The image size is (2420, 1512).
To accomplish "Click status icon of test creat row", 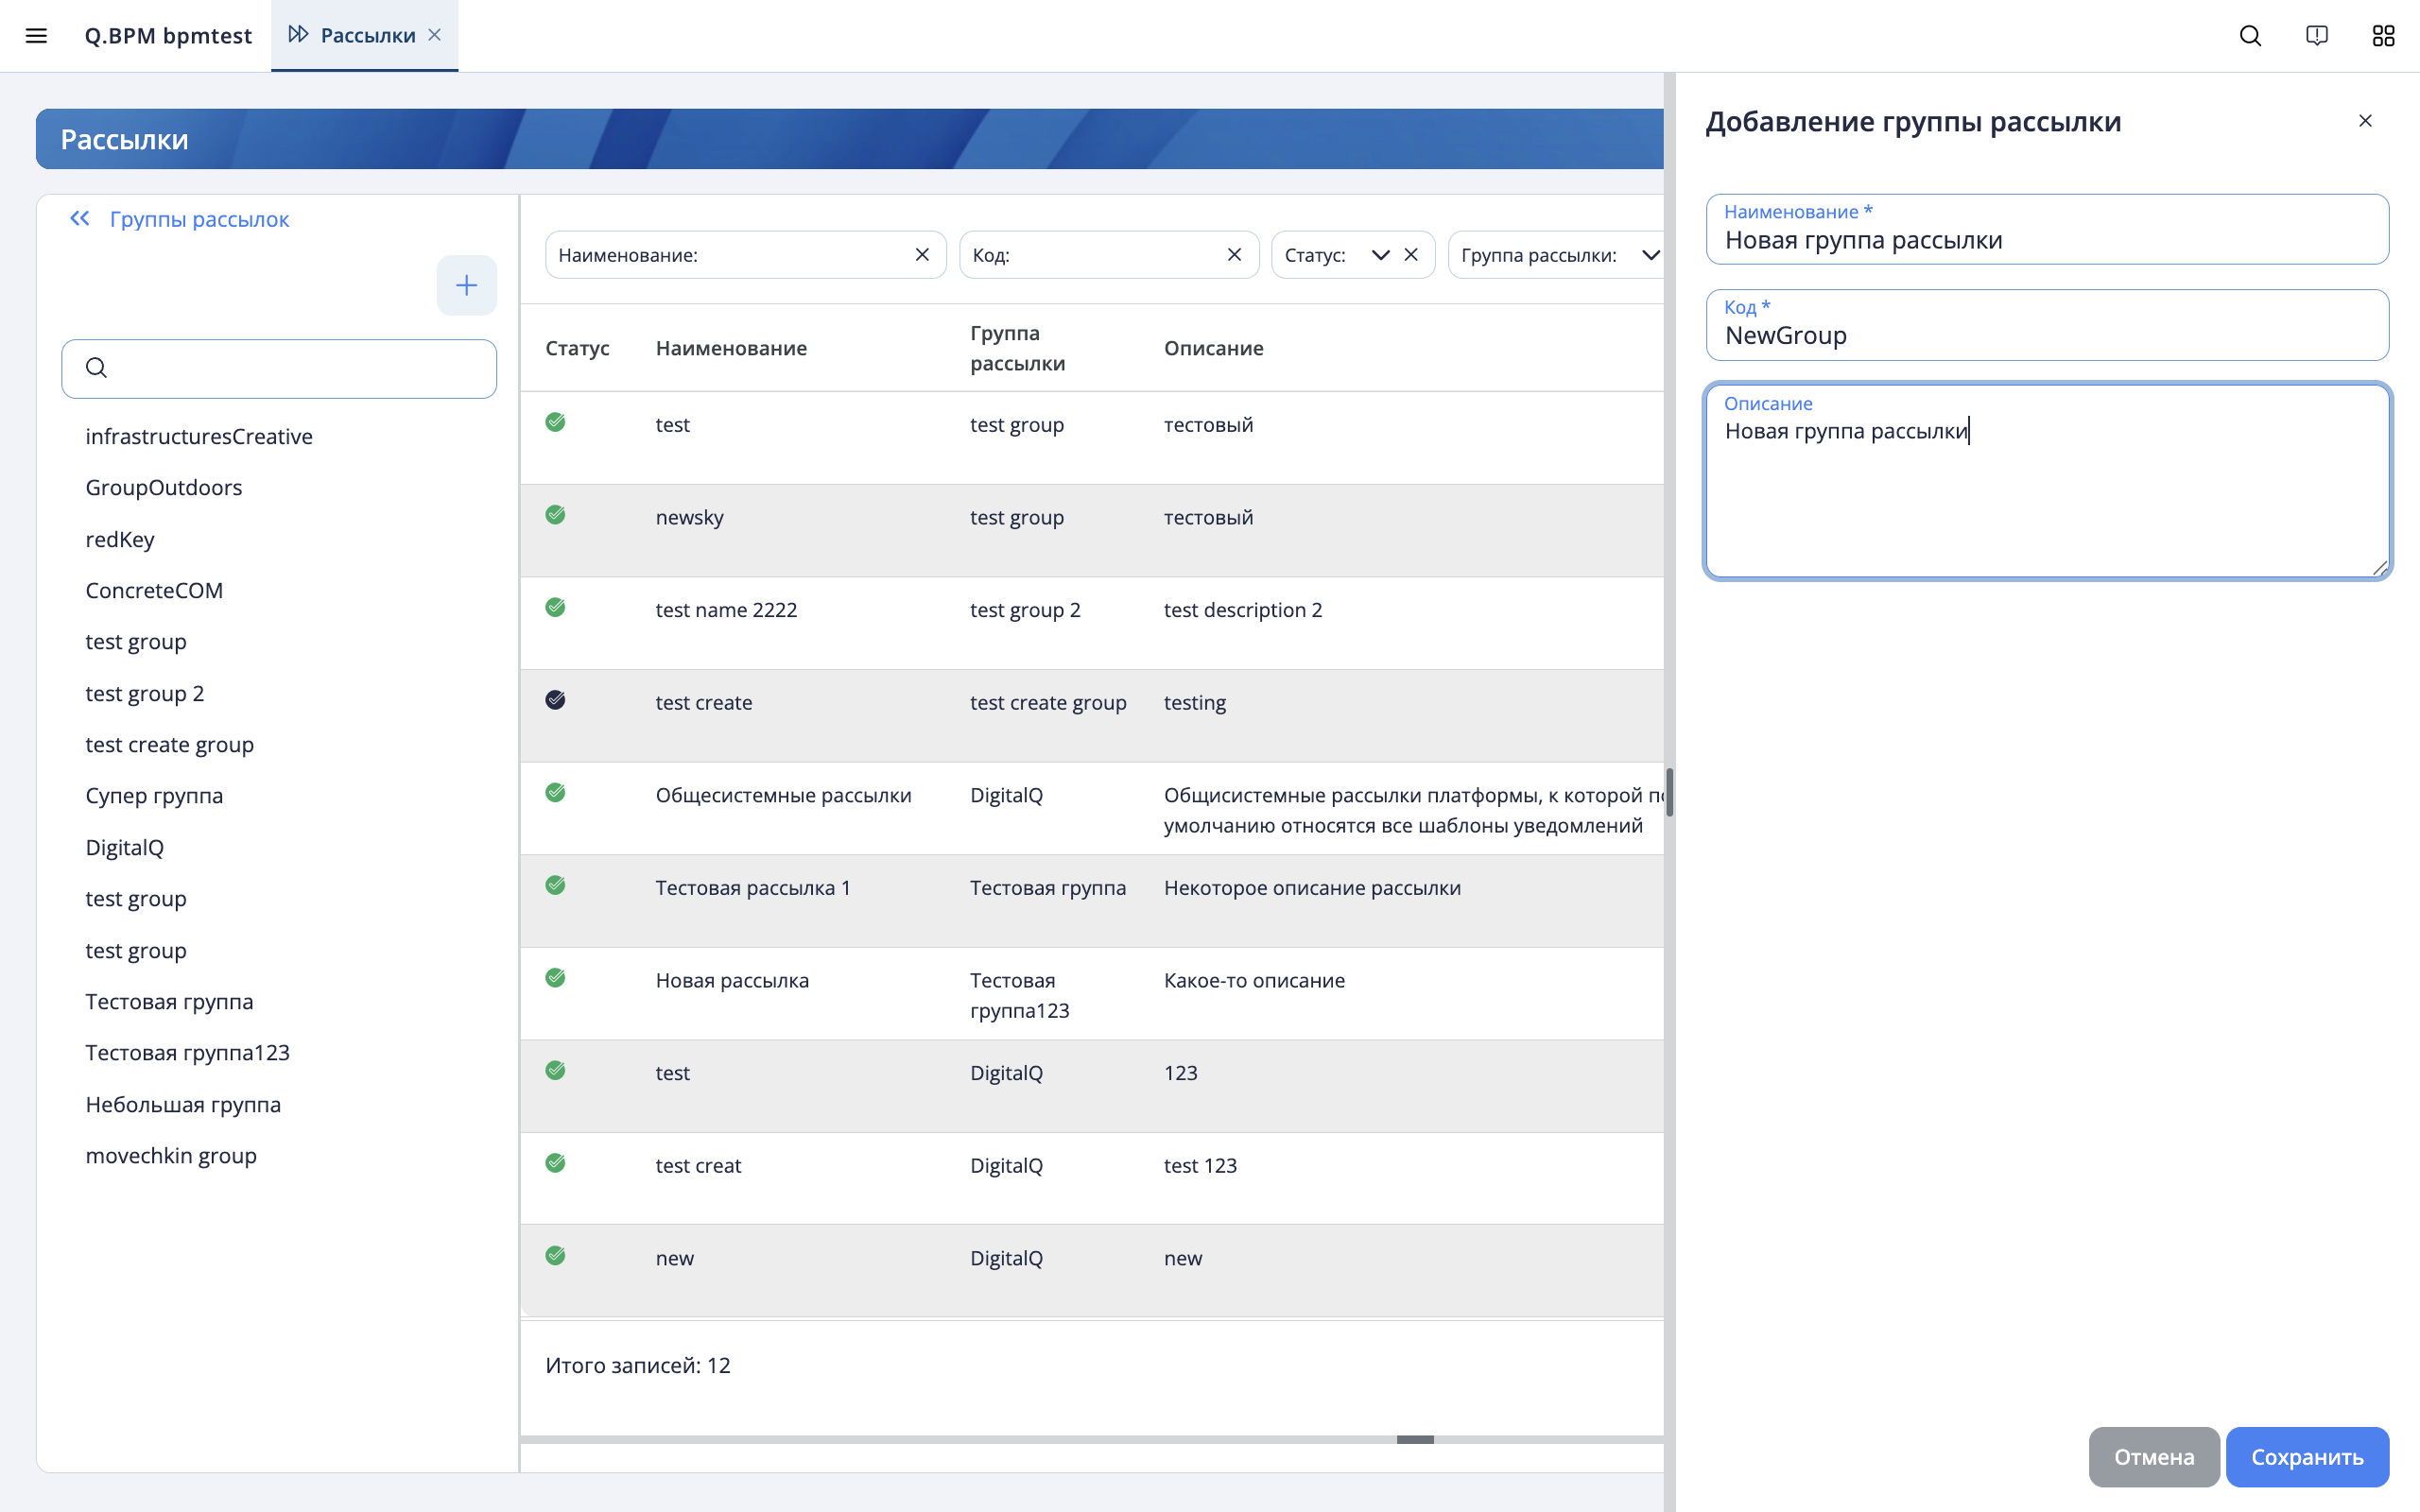I will click(x=556, y=1163).
